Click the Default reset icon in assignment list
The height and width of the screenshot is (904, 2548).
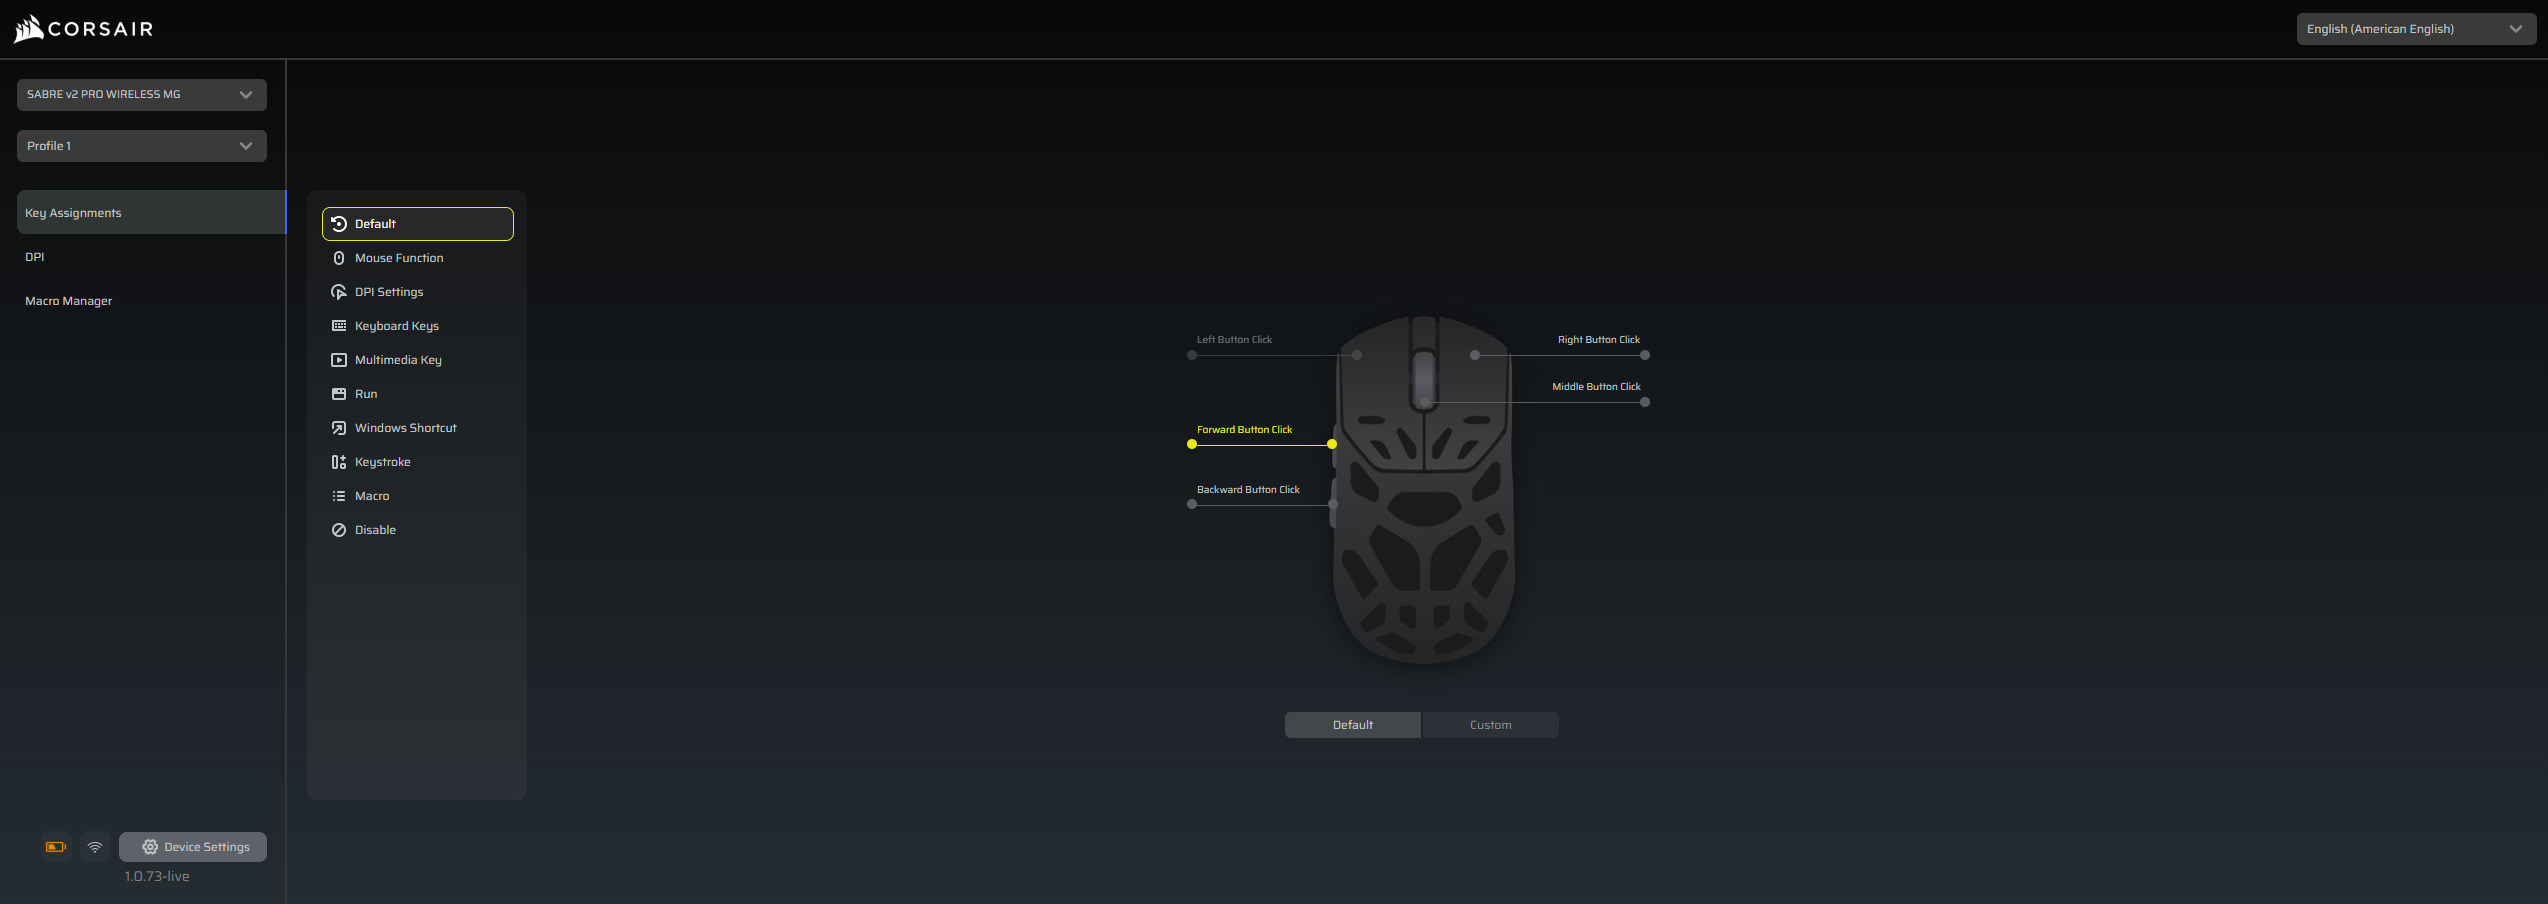339,224
